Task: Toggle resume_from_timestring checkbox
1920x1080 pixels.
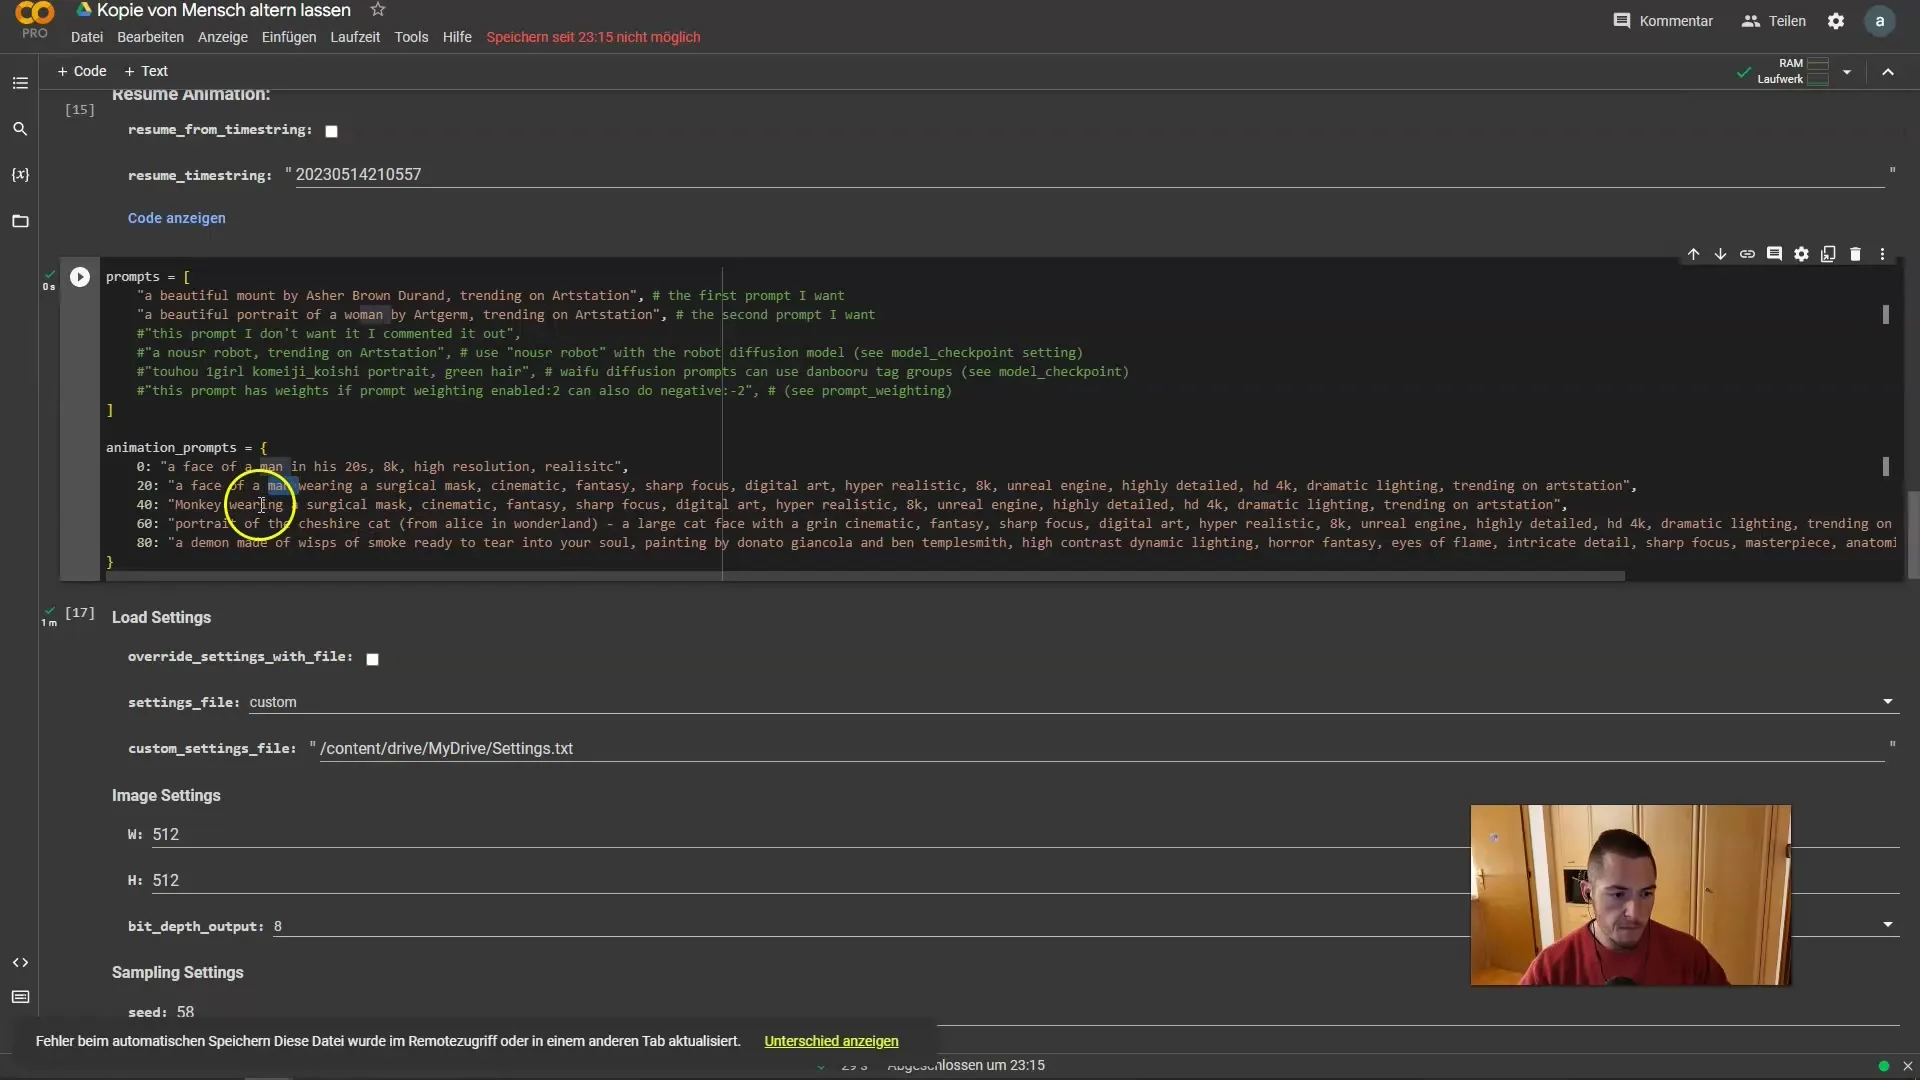Action: (332, 131)
